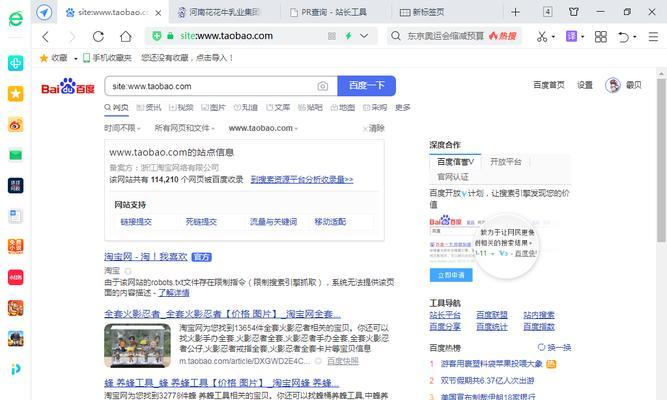Open the hamburger main menu icon
The image size is (667, 400).
point(653,37)
